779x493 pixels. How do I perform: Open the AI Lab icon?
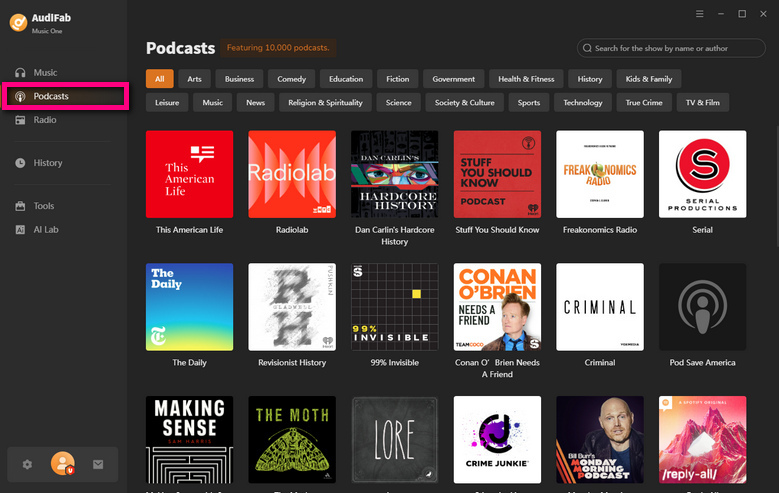(x=20, y=230)
